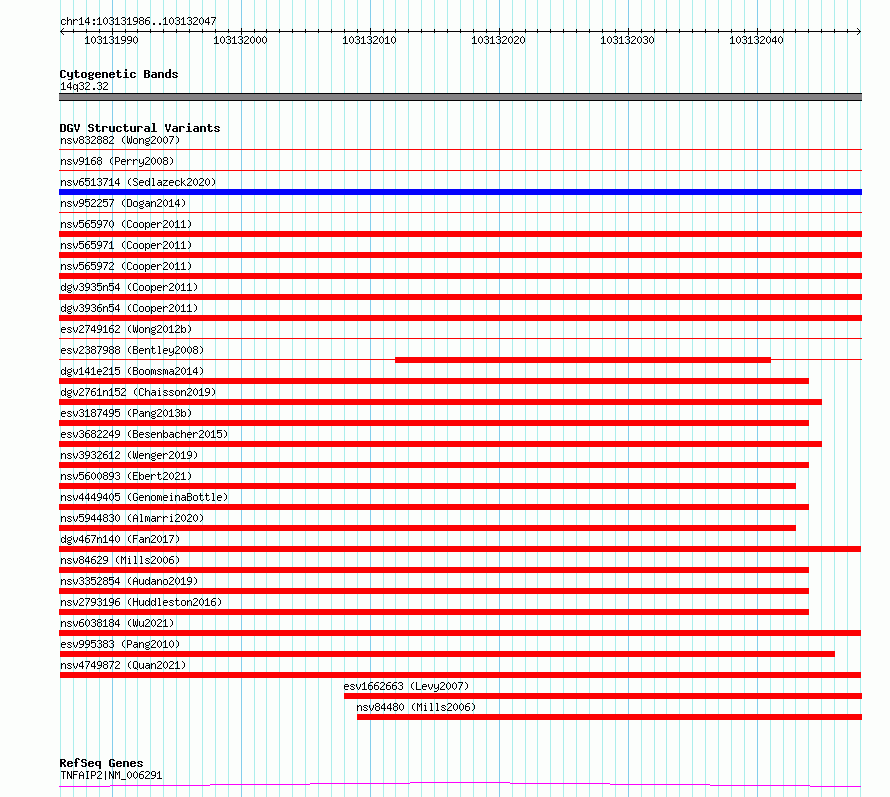Click the ruler position 103131990
This screenshot has height=797, width=890.
111,40
